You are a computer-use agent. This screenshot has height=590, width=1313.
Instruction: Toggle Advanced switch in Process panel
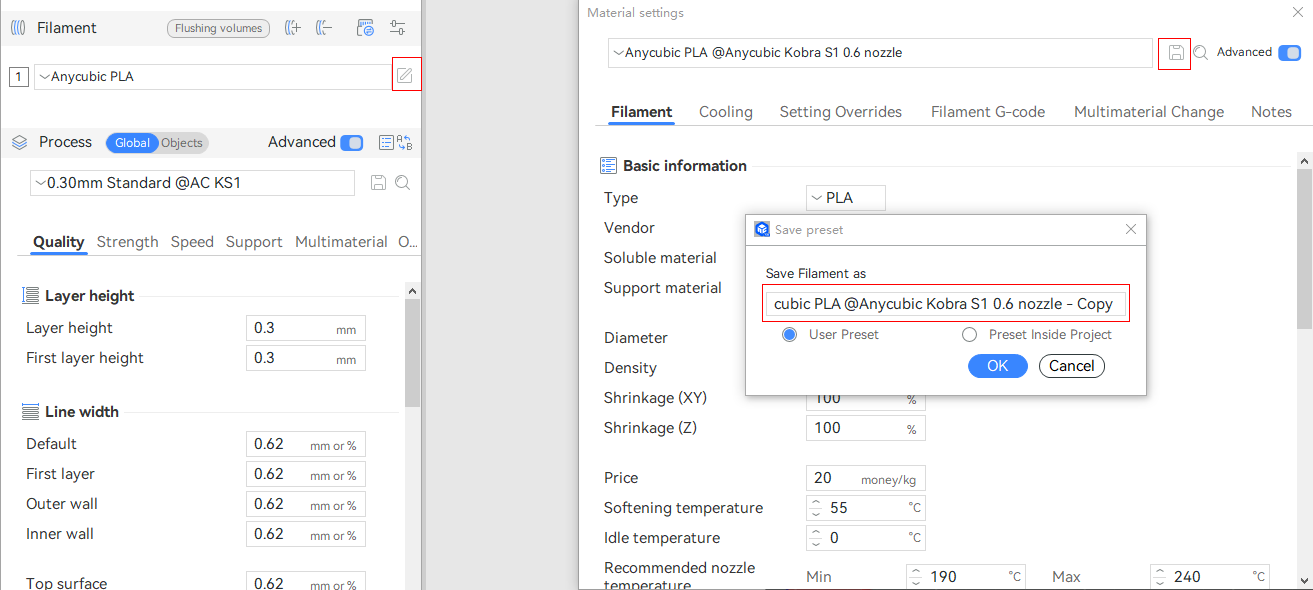point(352,143)
